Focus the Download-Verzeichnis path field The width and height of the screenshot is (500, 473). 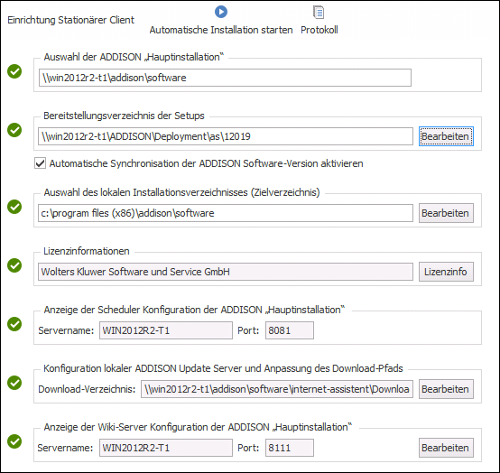[x=277, y=389]
